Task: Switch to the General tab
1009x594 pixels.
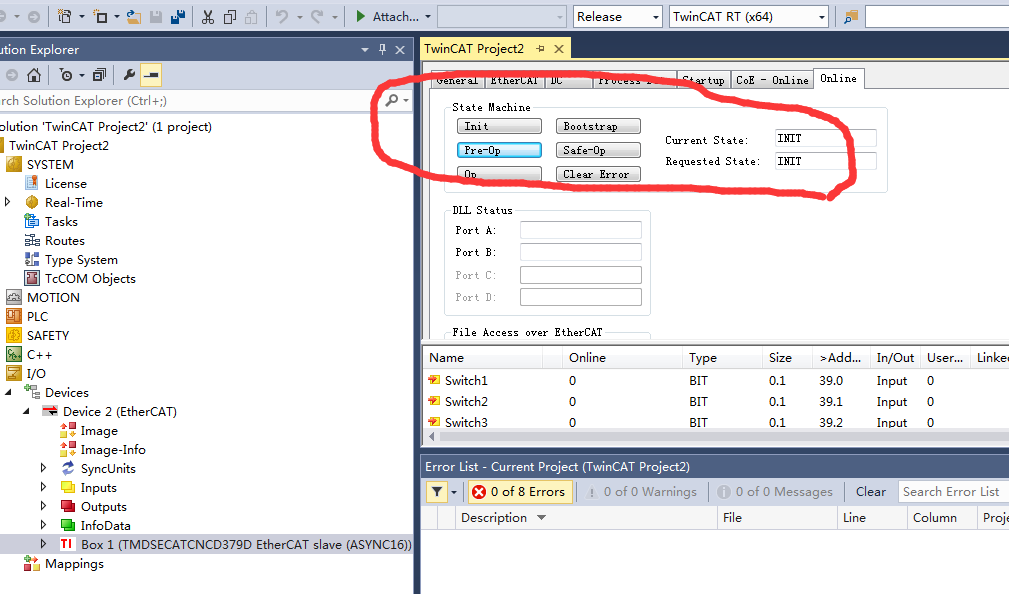Action: [x=456, y=80]
